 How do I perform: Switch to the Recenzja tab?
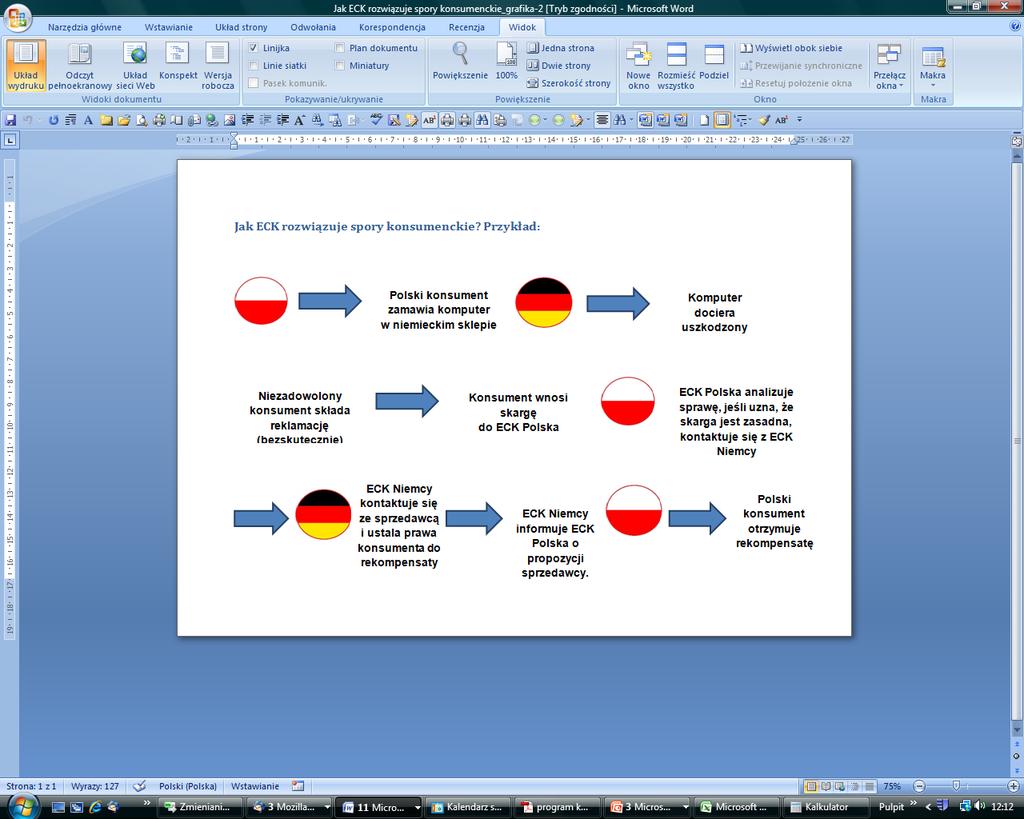point(466,27)
